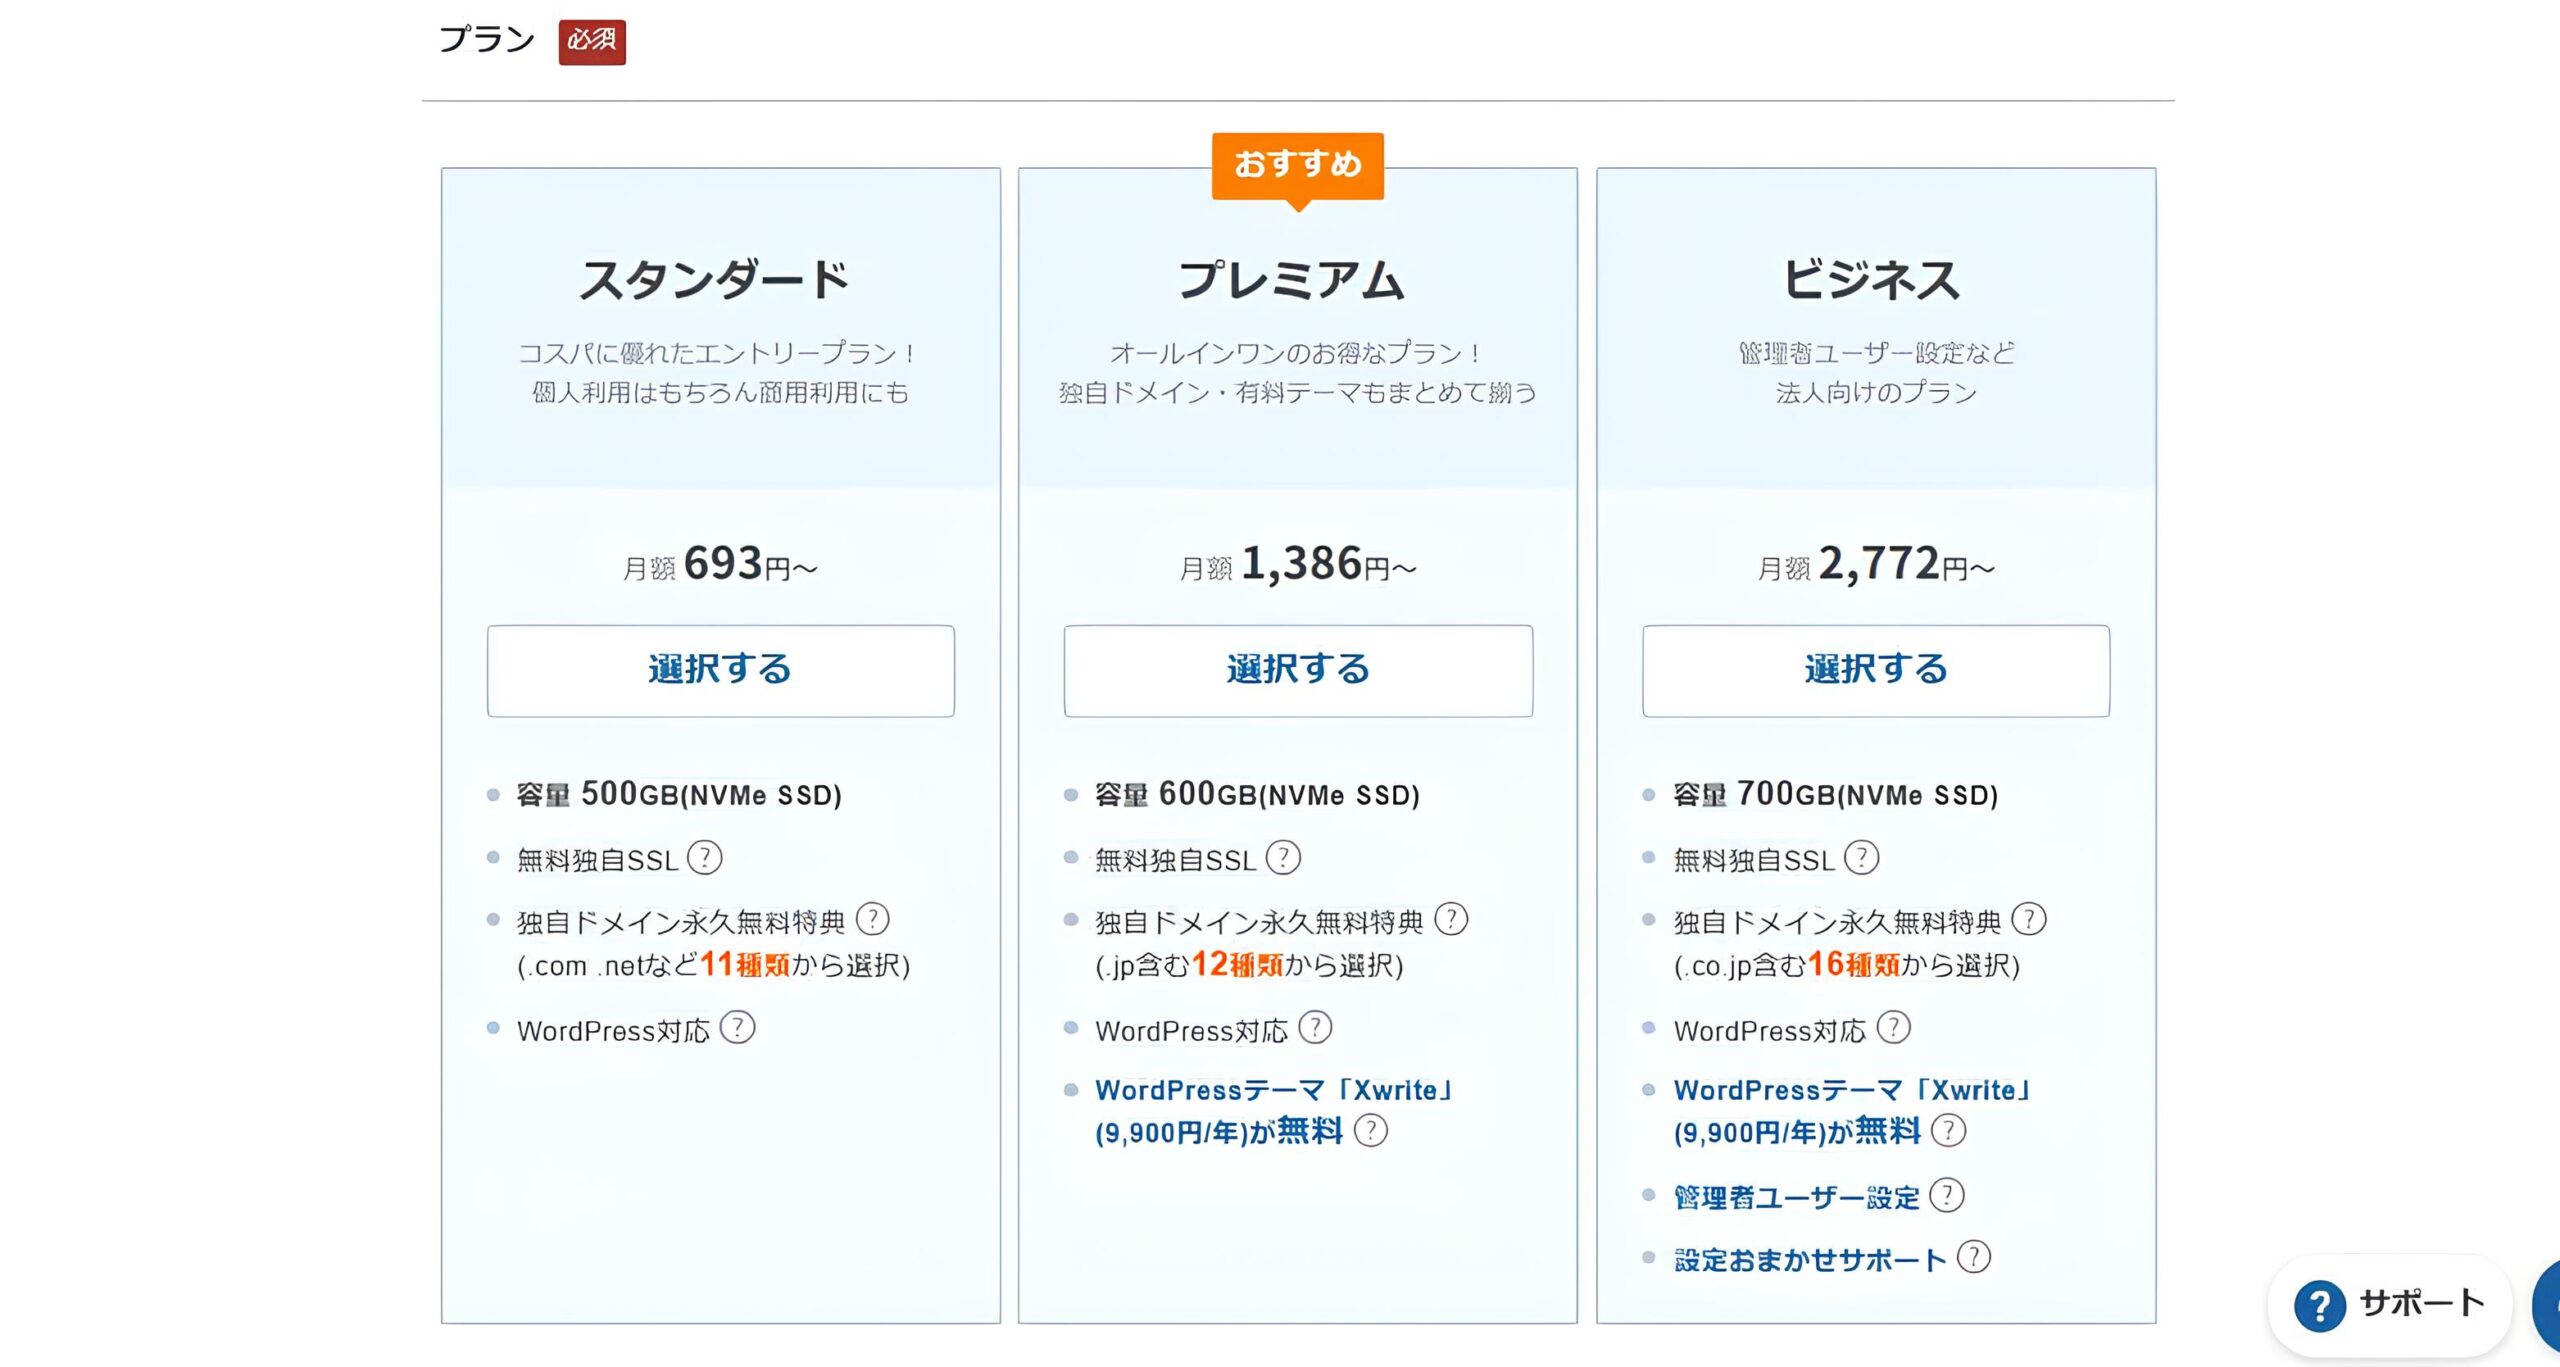Click help icon beside Premium 独自ドメイン永久無料特典

[x=1451, y=919]
